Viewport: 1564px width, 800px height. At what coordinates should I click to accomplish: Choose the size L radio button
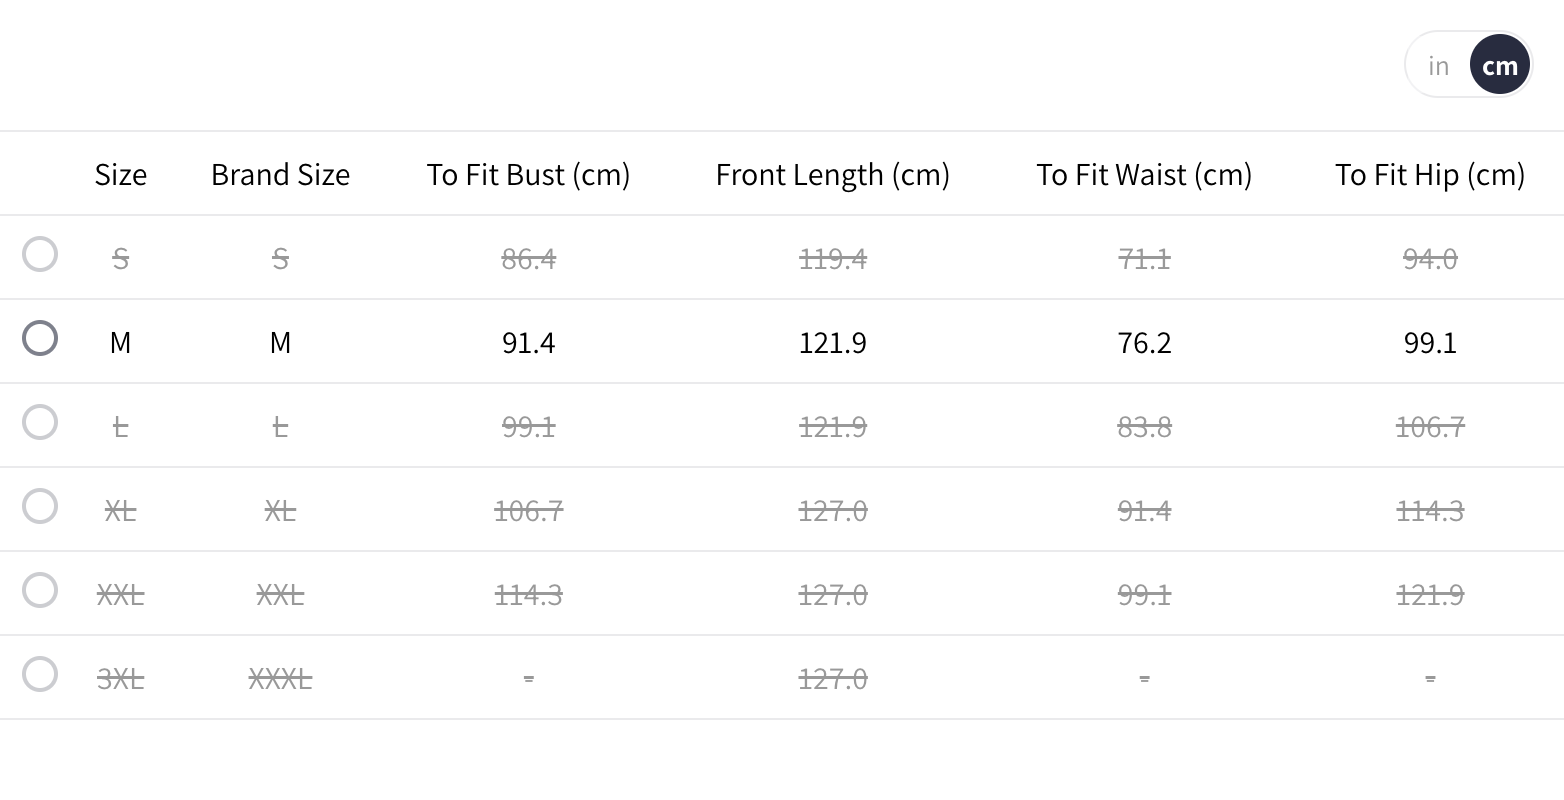pyautogui.click(x=40, y=422)
